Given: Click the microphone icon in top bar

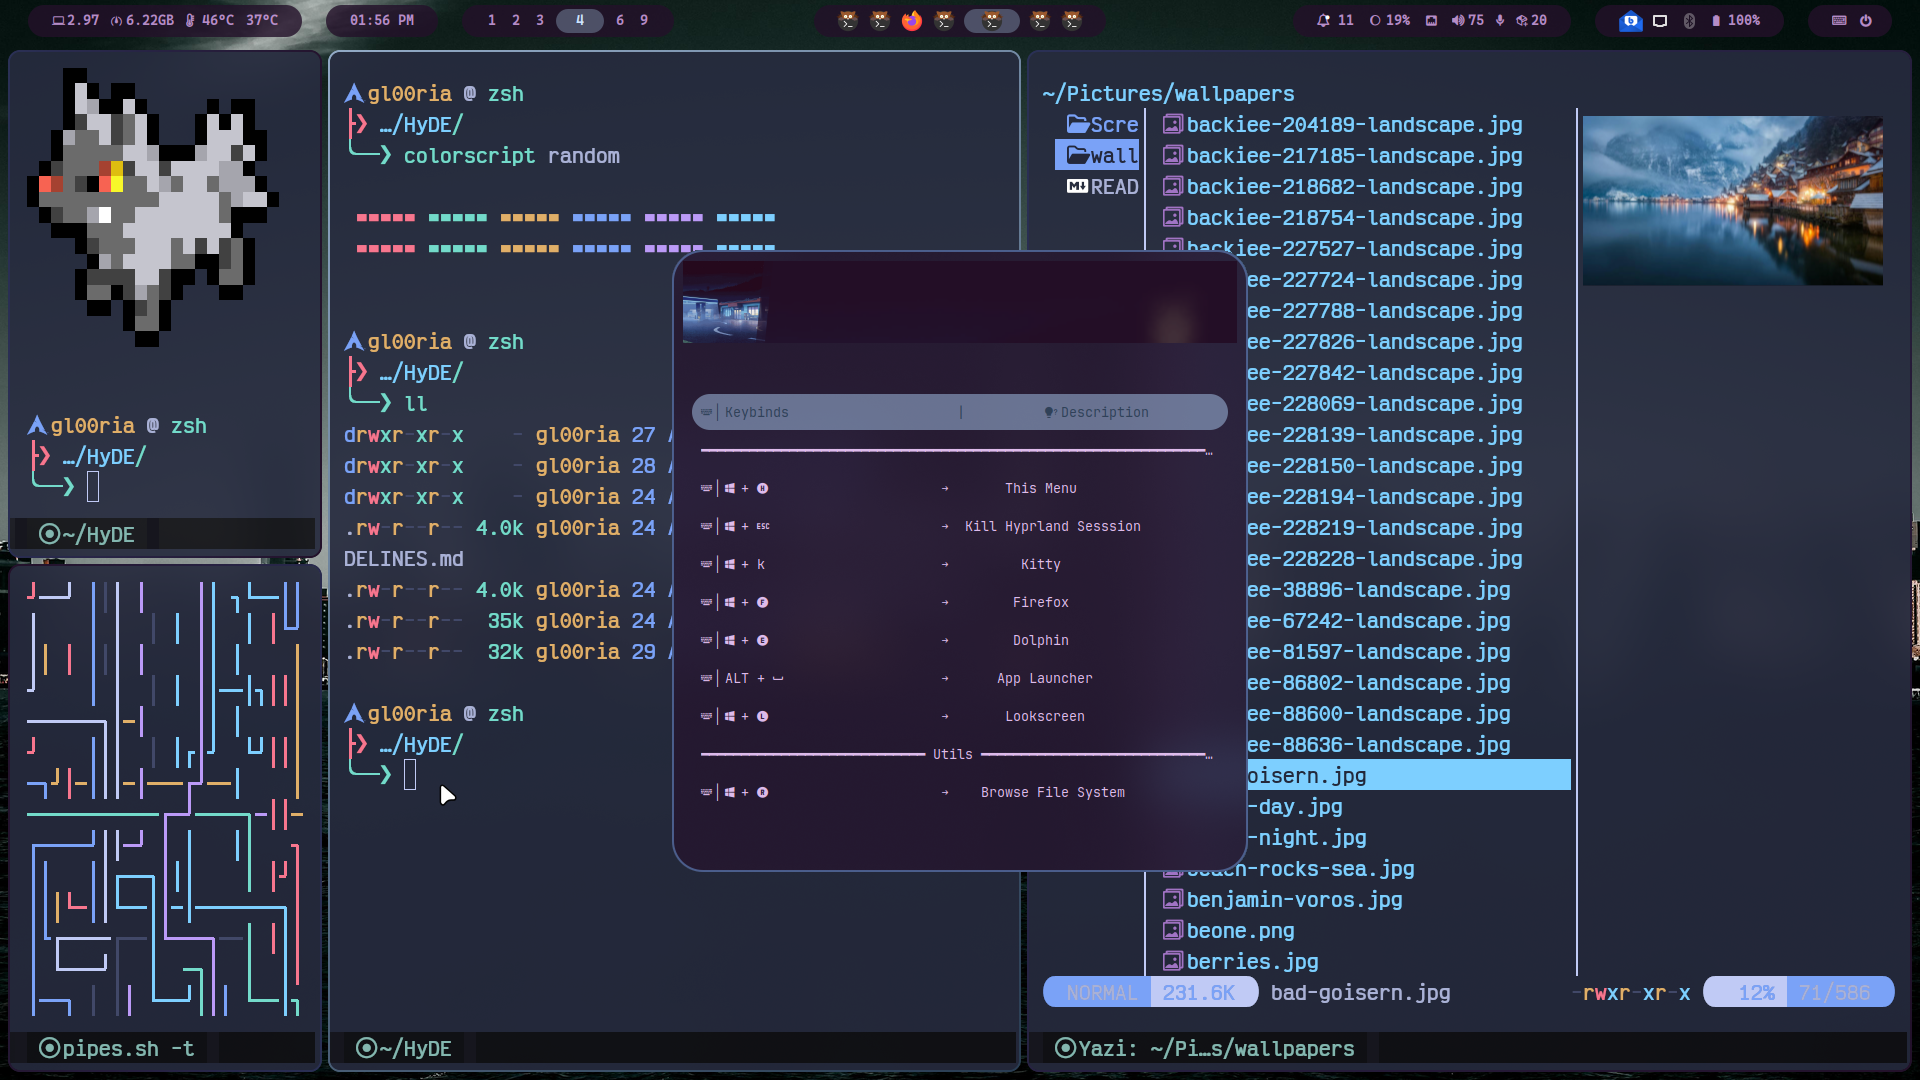Looking at the screenshot, I should 1500,20.
